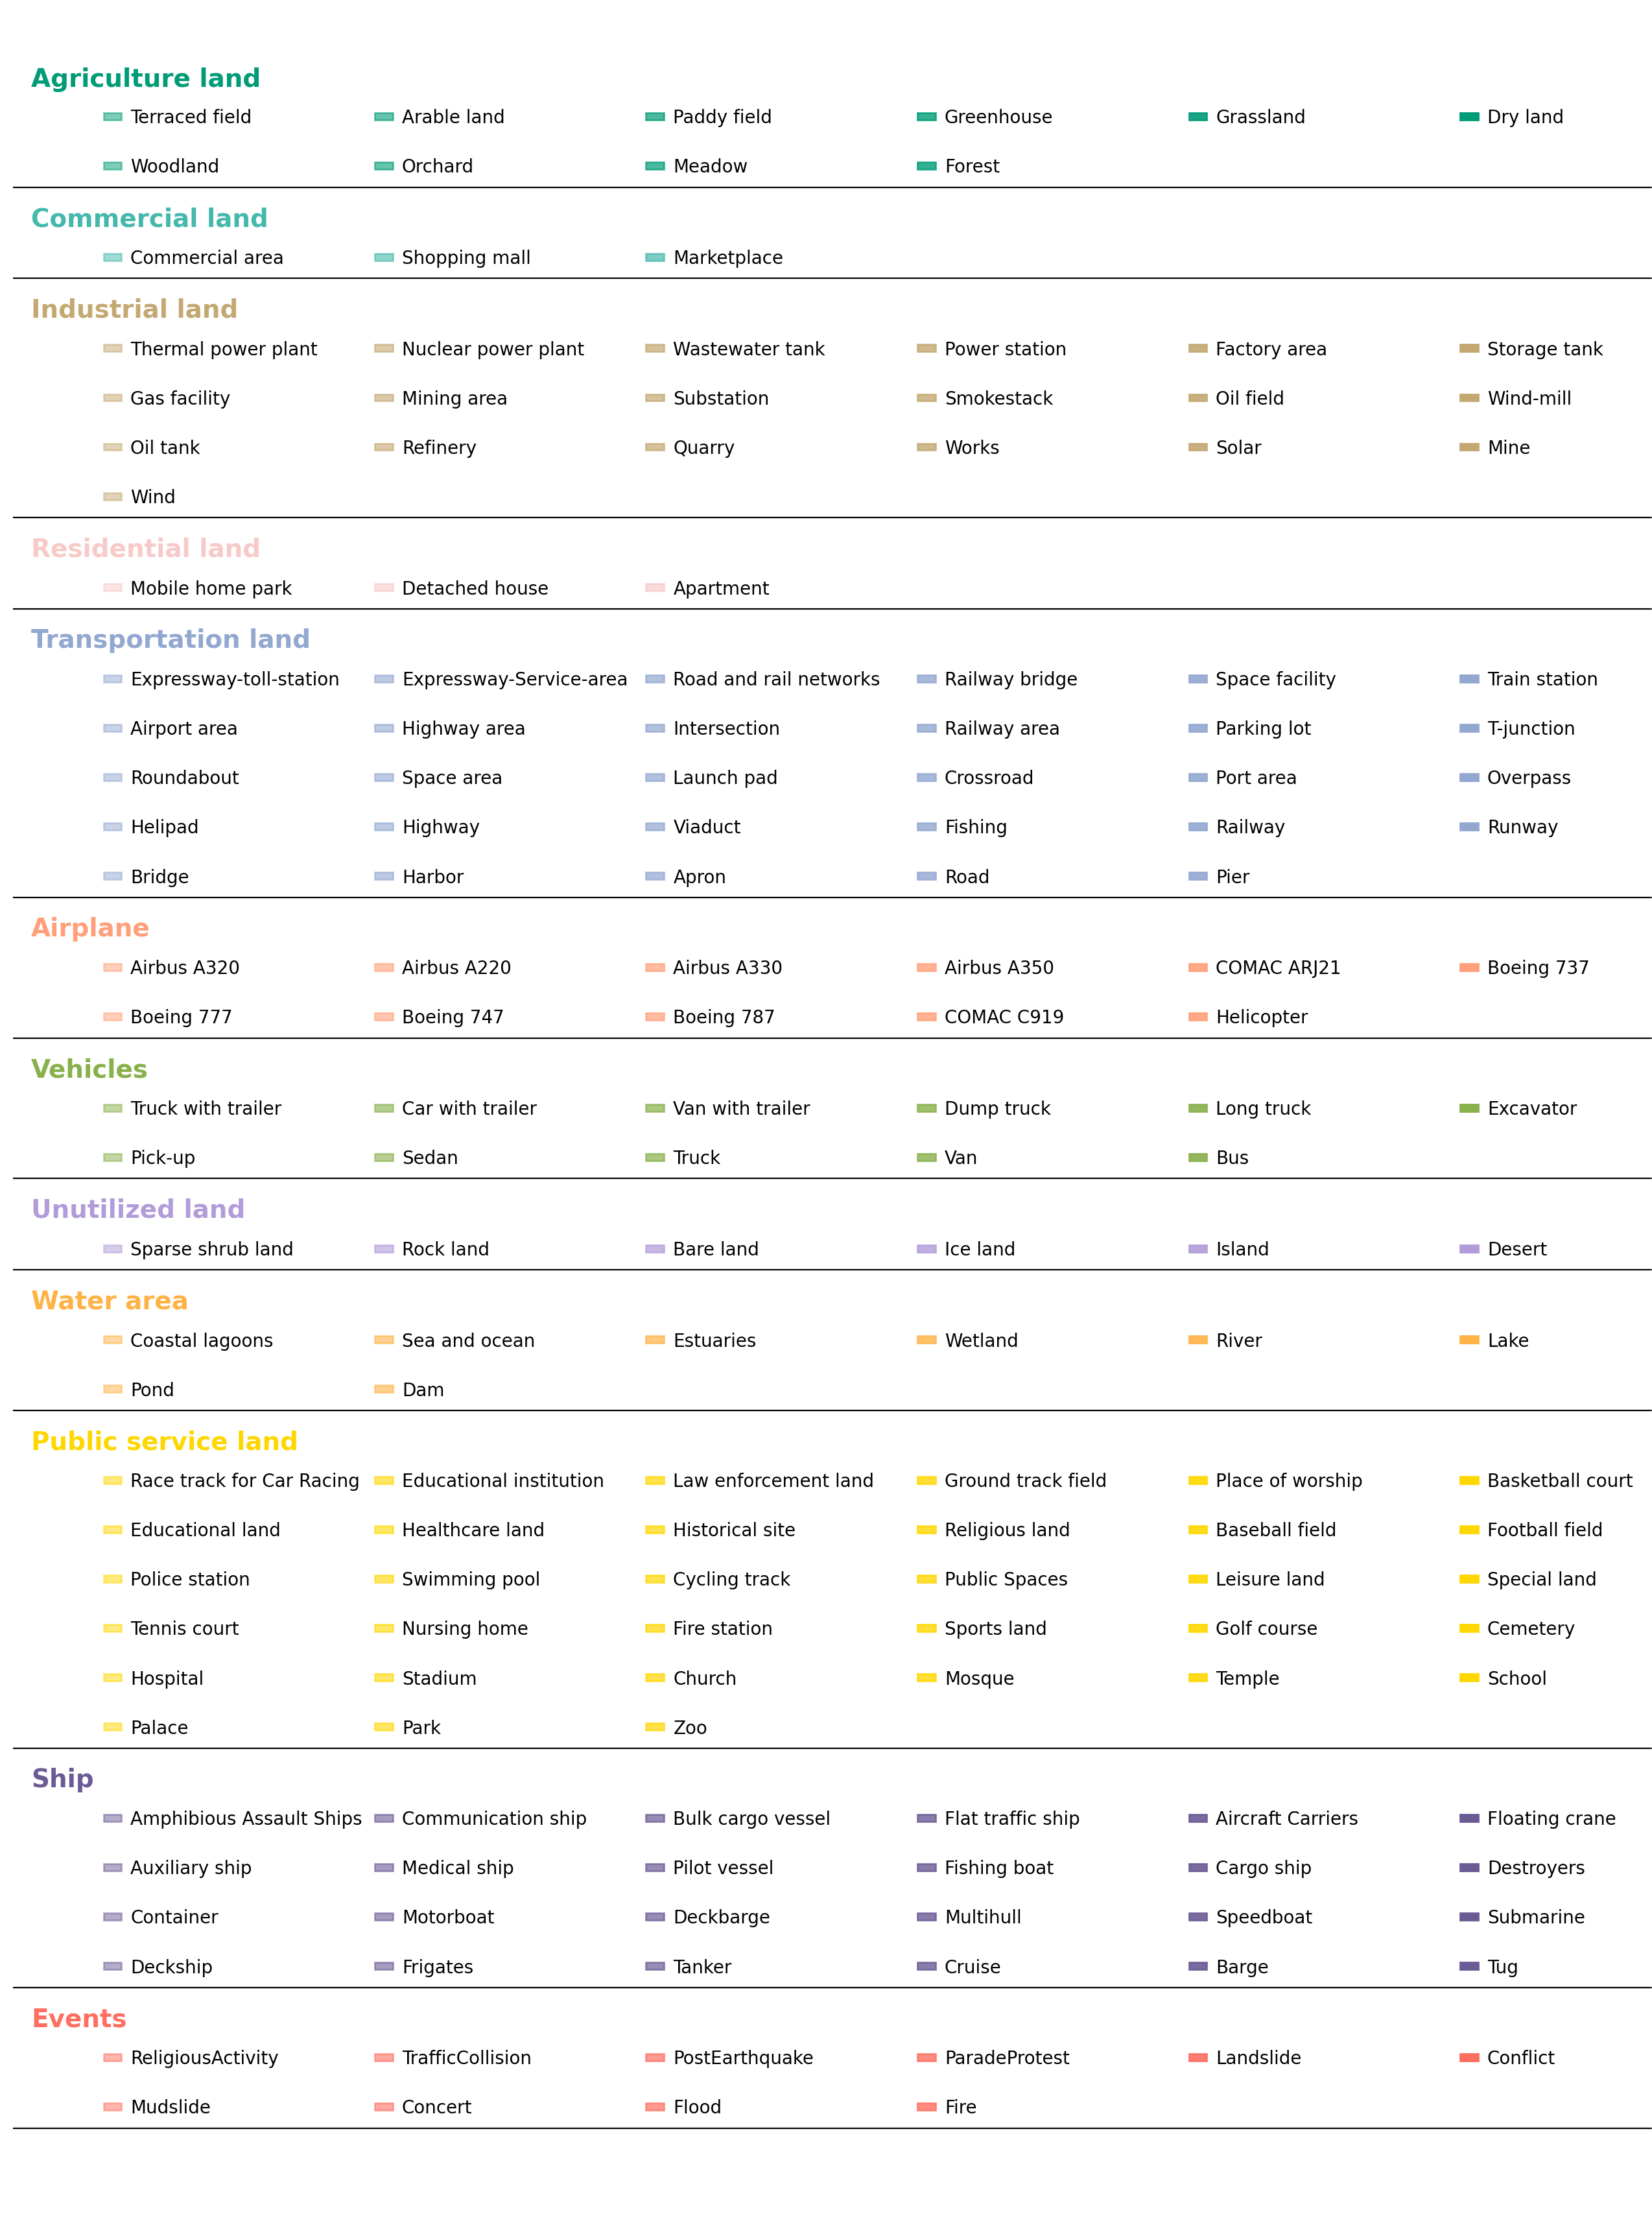Select the Coastal lagoons legend entry
This screenshot has width=1652, height=2223.
(x=201, y=1340)
